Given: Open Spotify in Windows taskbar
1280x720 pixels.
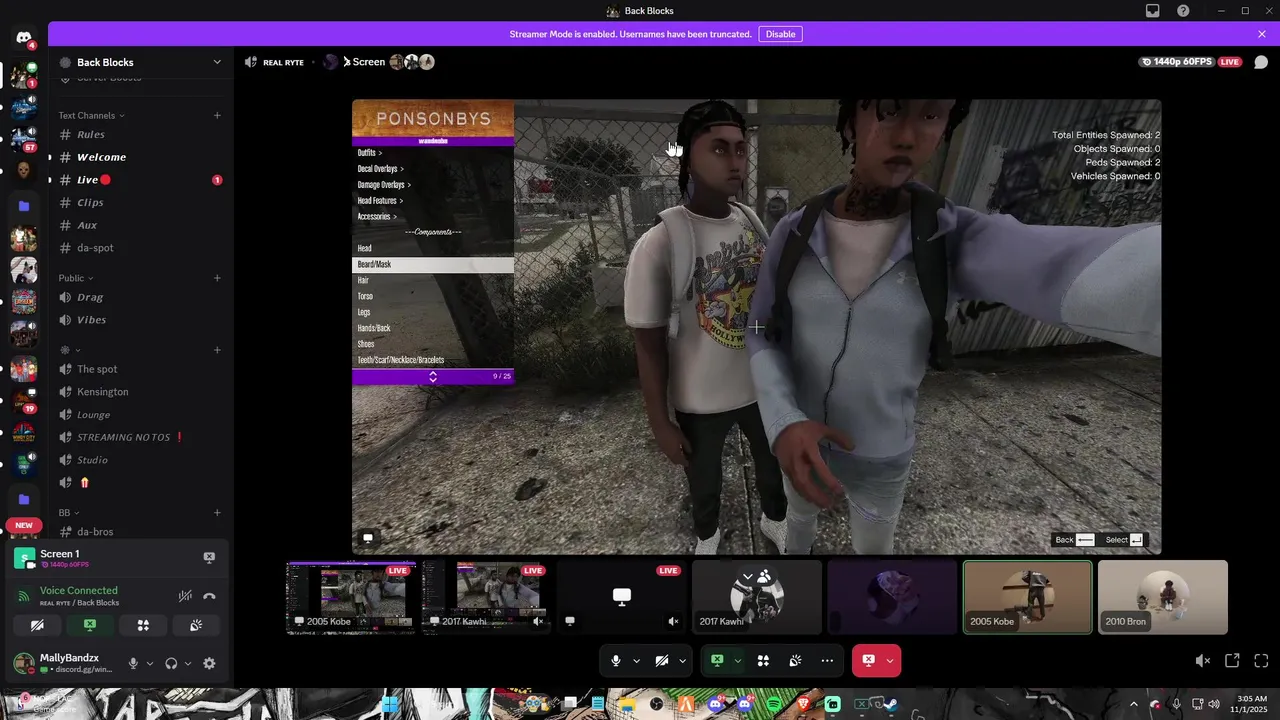Looking at the screenshot, I should (774, 705).
